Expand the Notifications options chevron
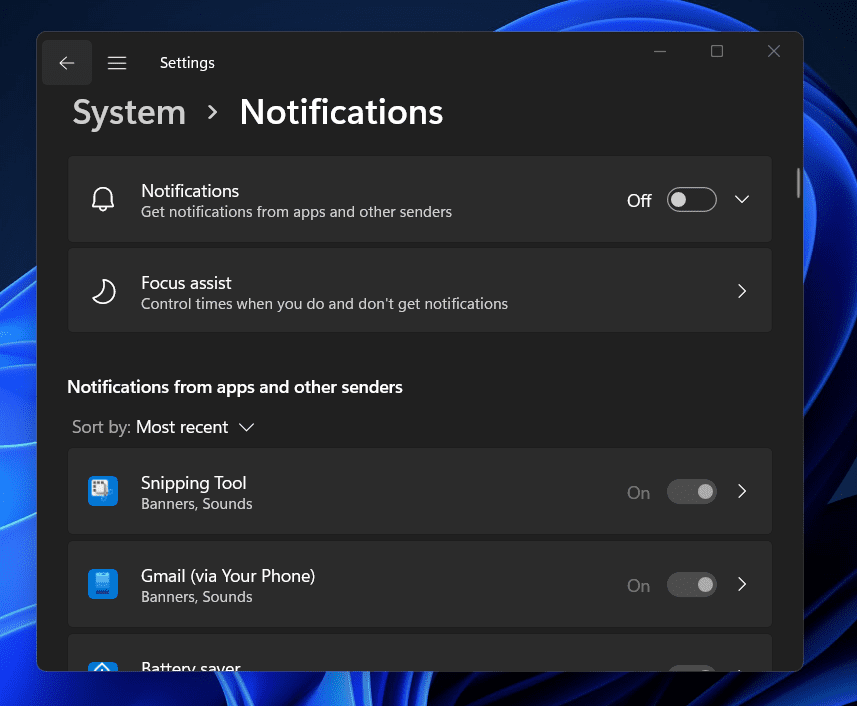 point(742,199)
